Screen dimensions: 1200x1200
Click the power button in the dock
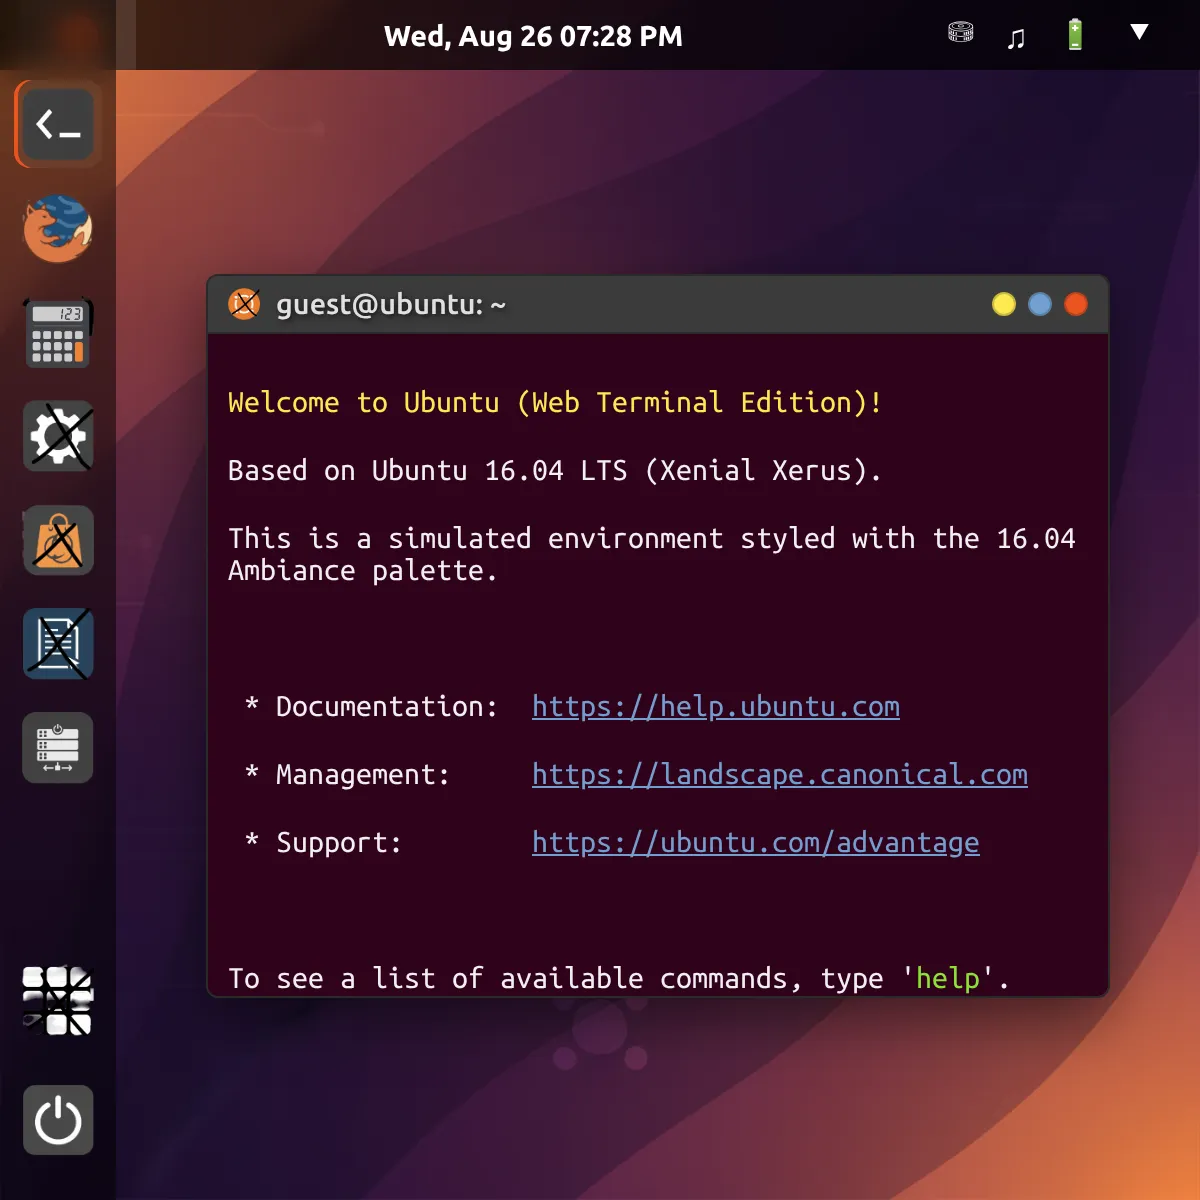(x=58, y=1120)
